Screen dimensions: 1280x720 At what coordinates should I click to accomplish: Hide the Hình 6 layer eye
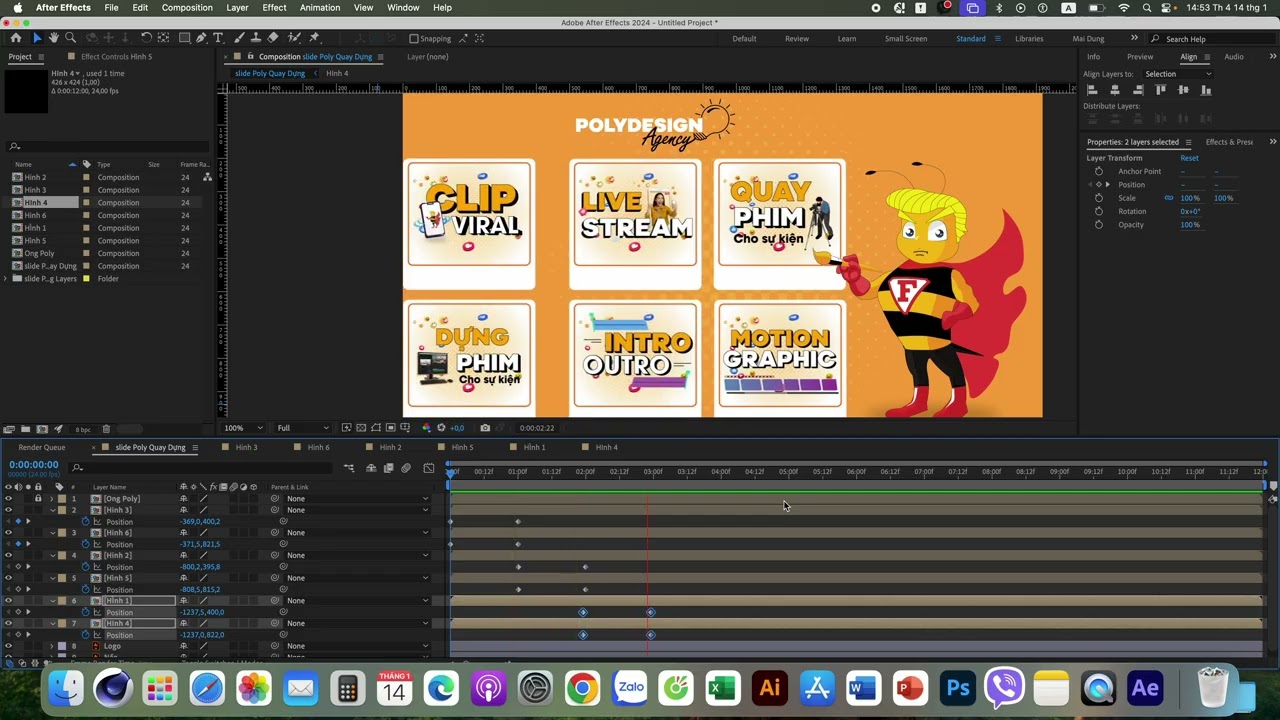pyautogui.click(x=8, y=533)
